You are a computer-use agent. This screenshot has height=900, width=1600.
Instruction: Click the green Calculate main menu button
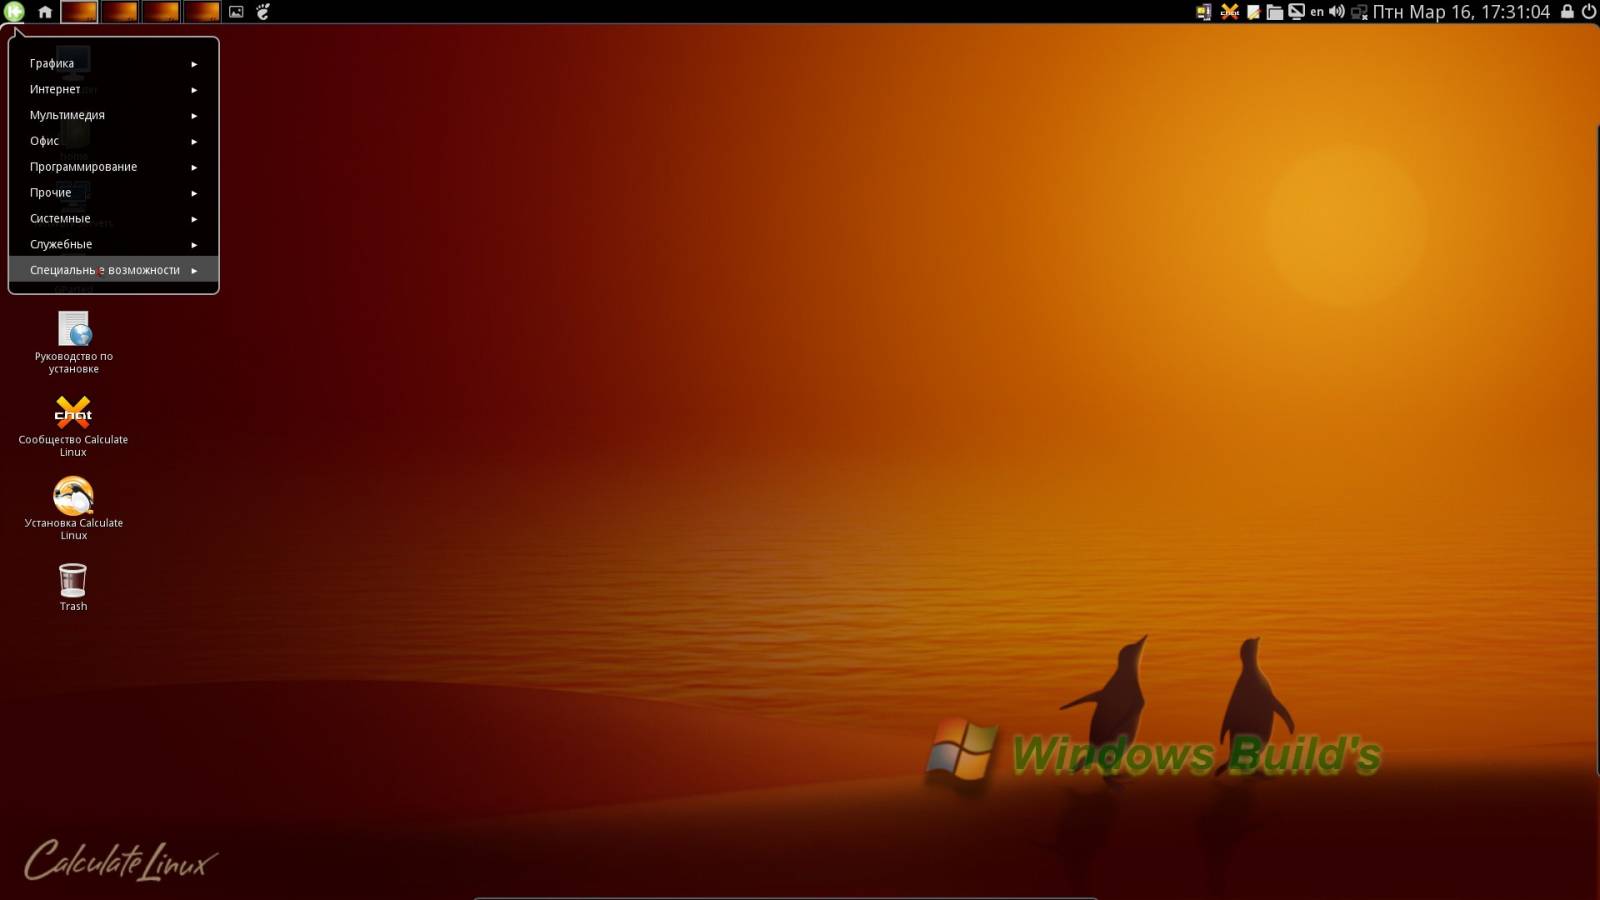point(14,12)
